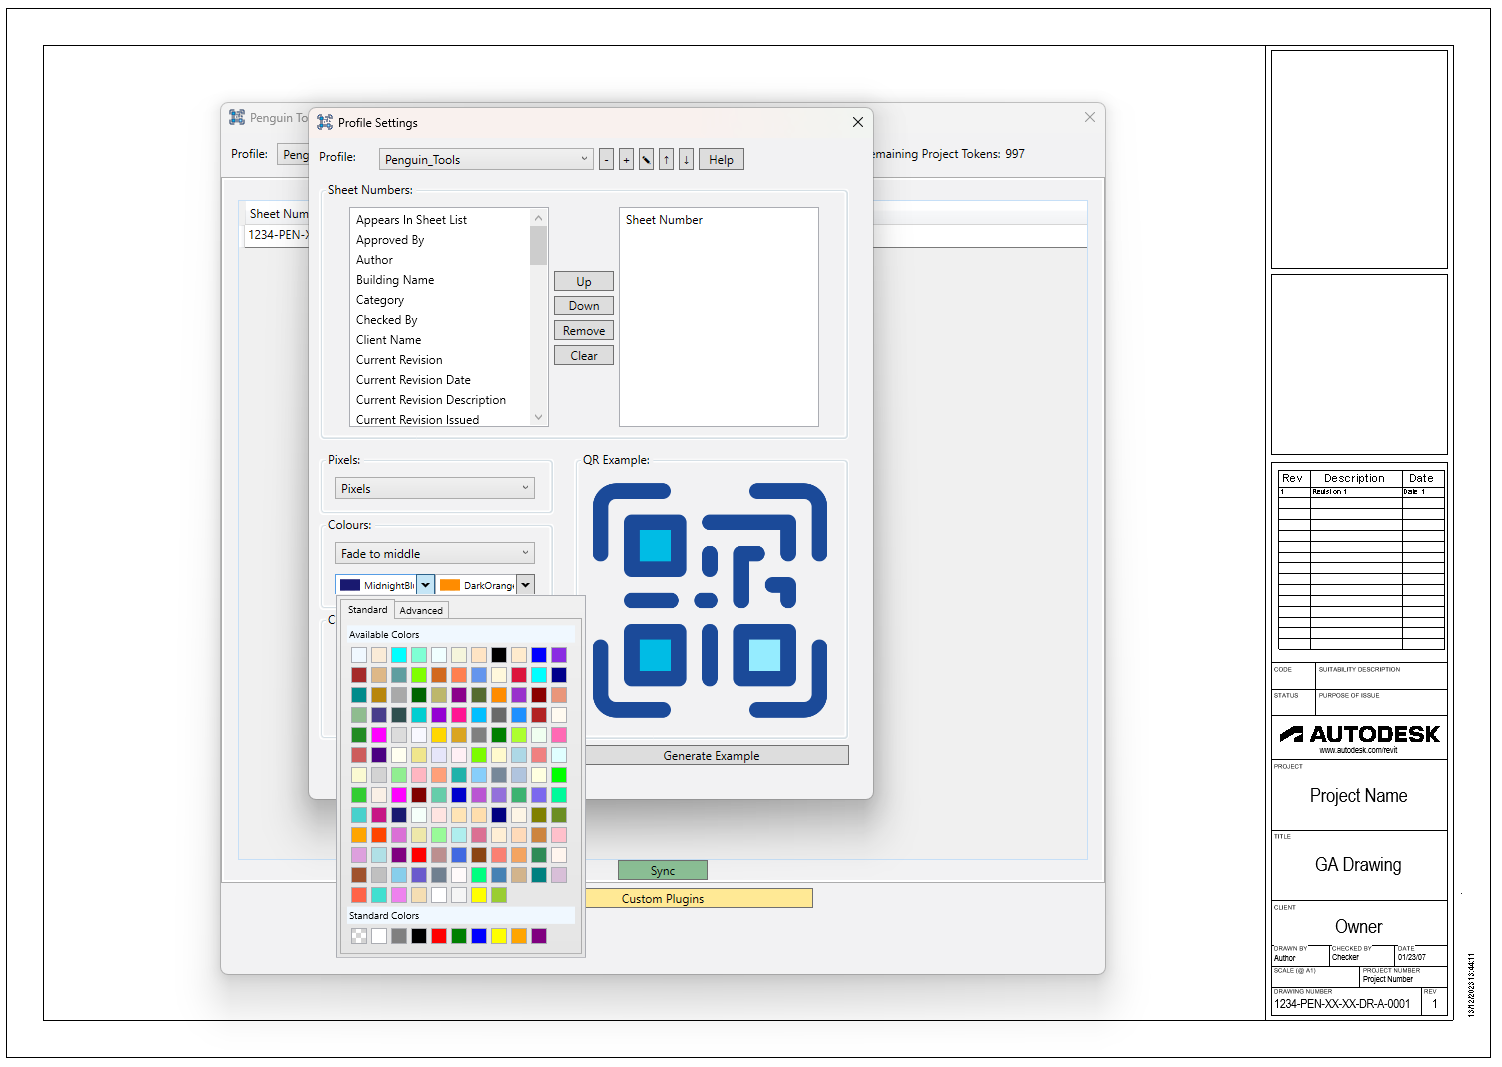Pick the green swatch in the Standard Colors row
The height and width of the screenshot is (1067, 1502).
(x=459, y=936)
